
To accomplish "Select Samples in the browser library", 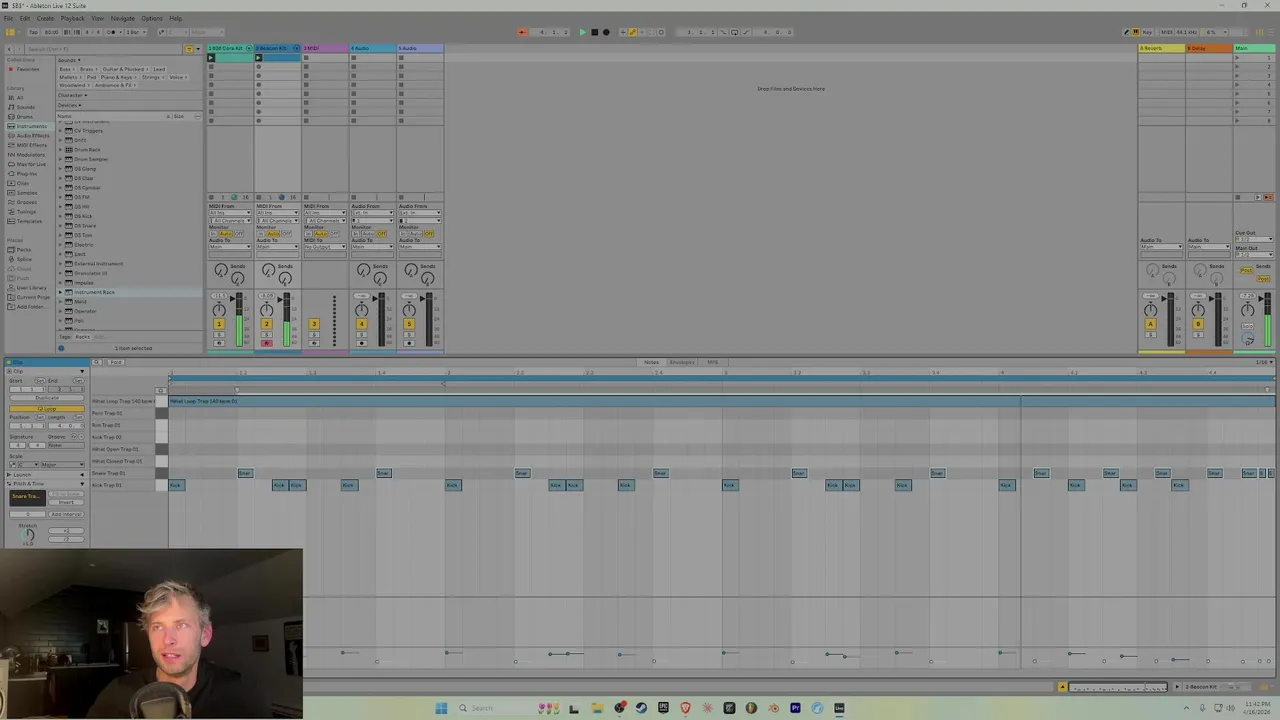I will click(26, 193).
